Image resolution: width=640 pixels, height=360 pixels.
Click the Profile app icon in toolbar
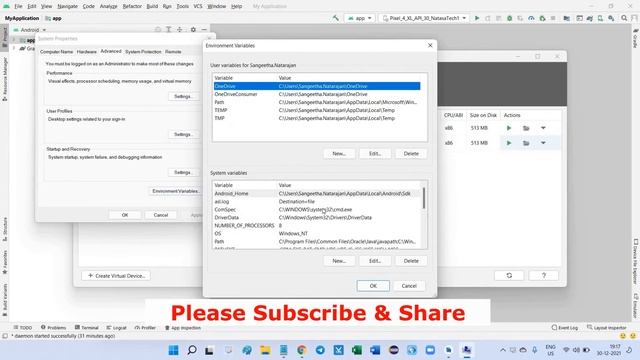531,18
